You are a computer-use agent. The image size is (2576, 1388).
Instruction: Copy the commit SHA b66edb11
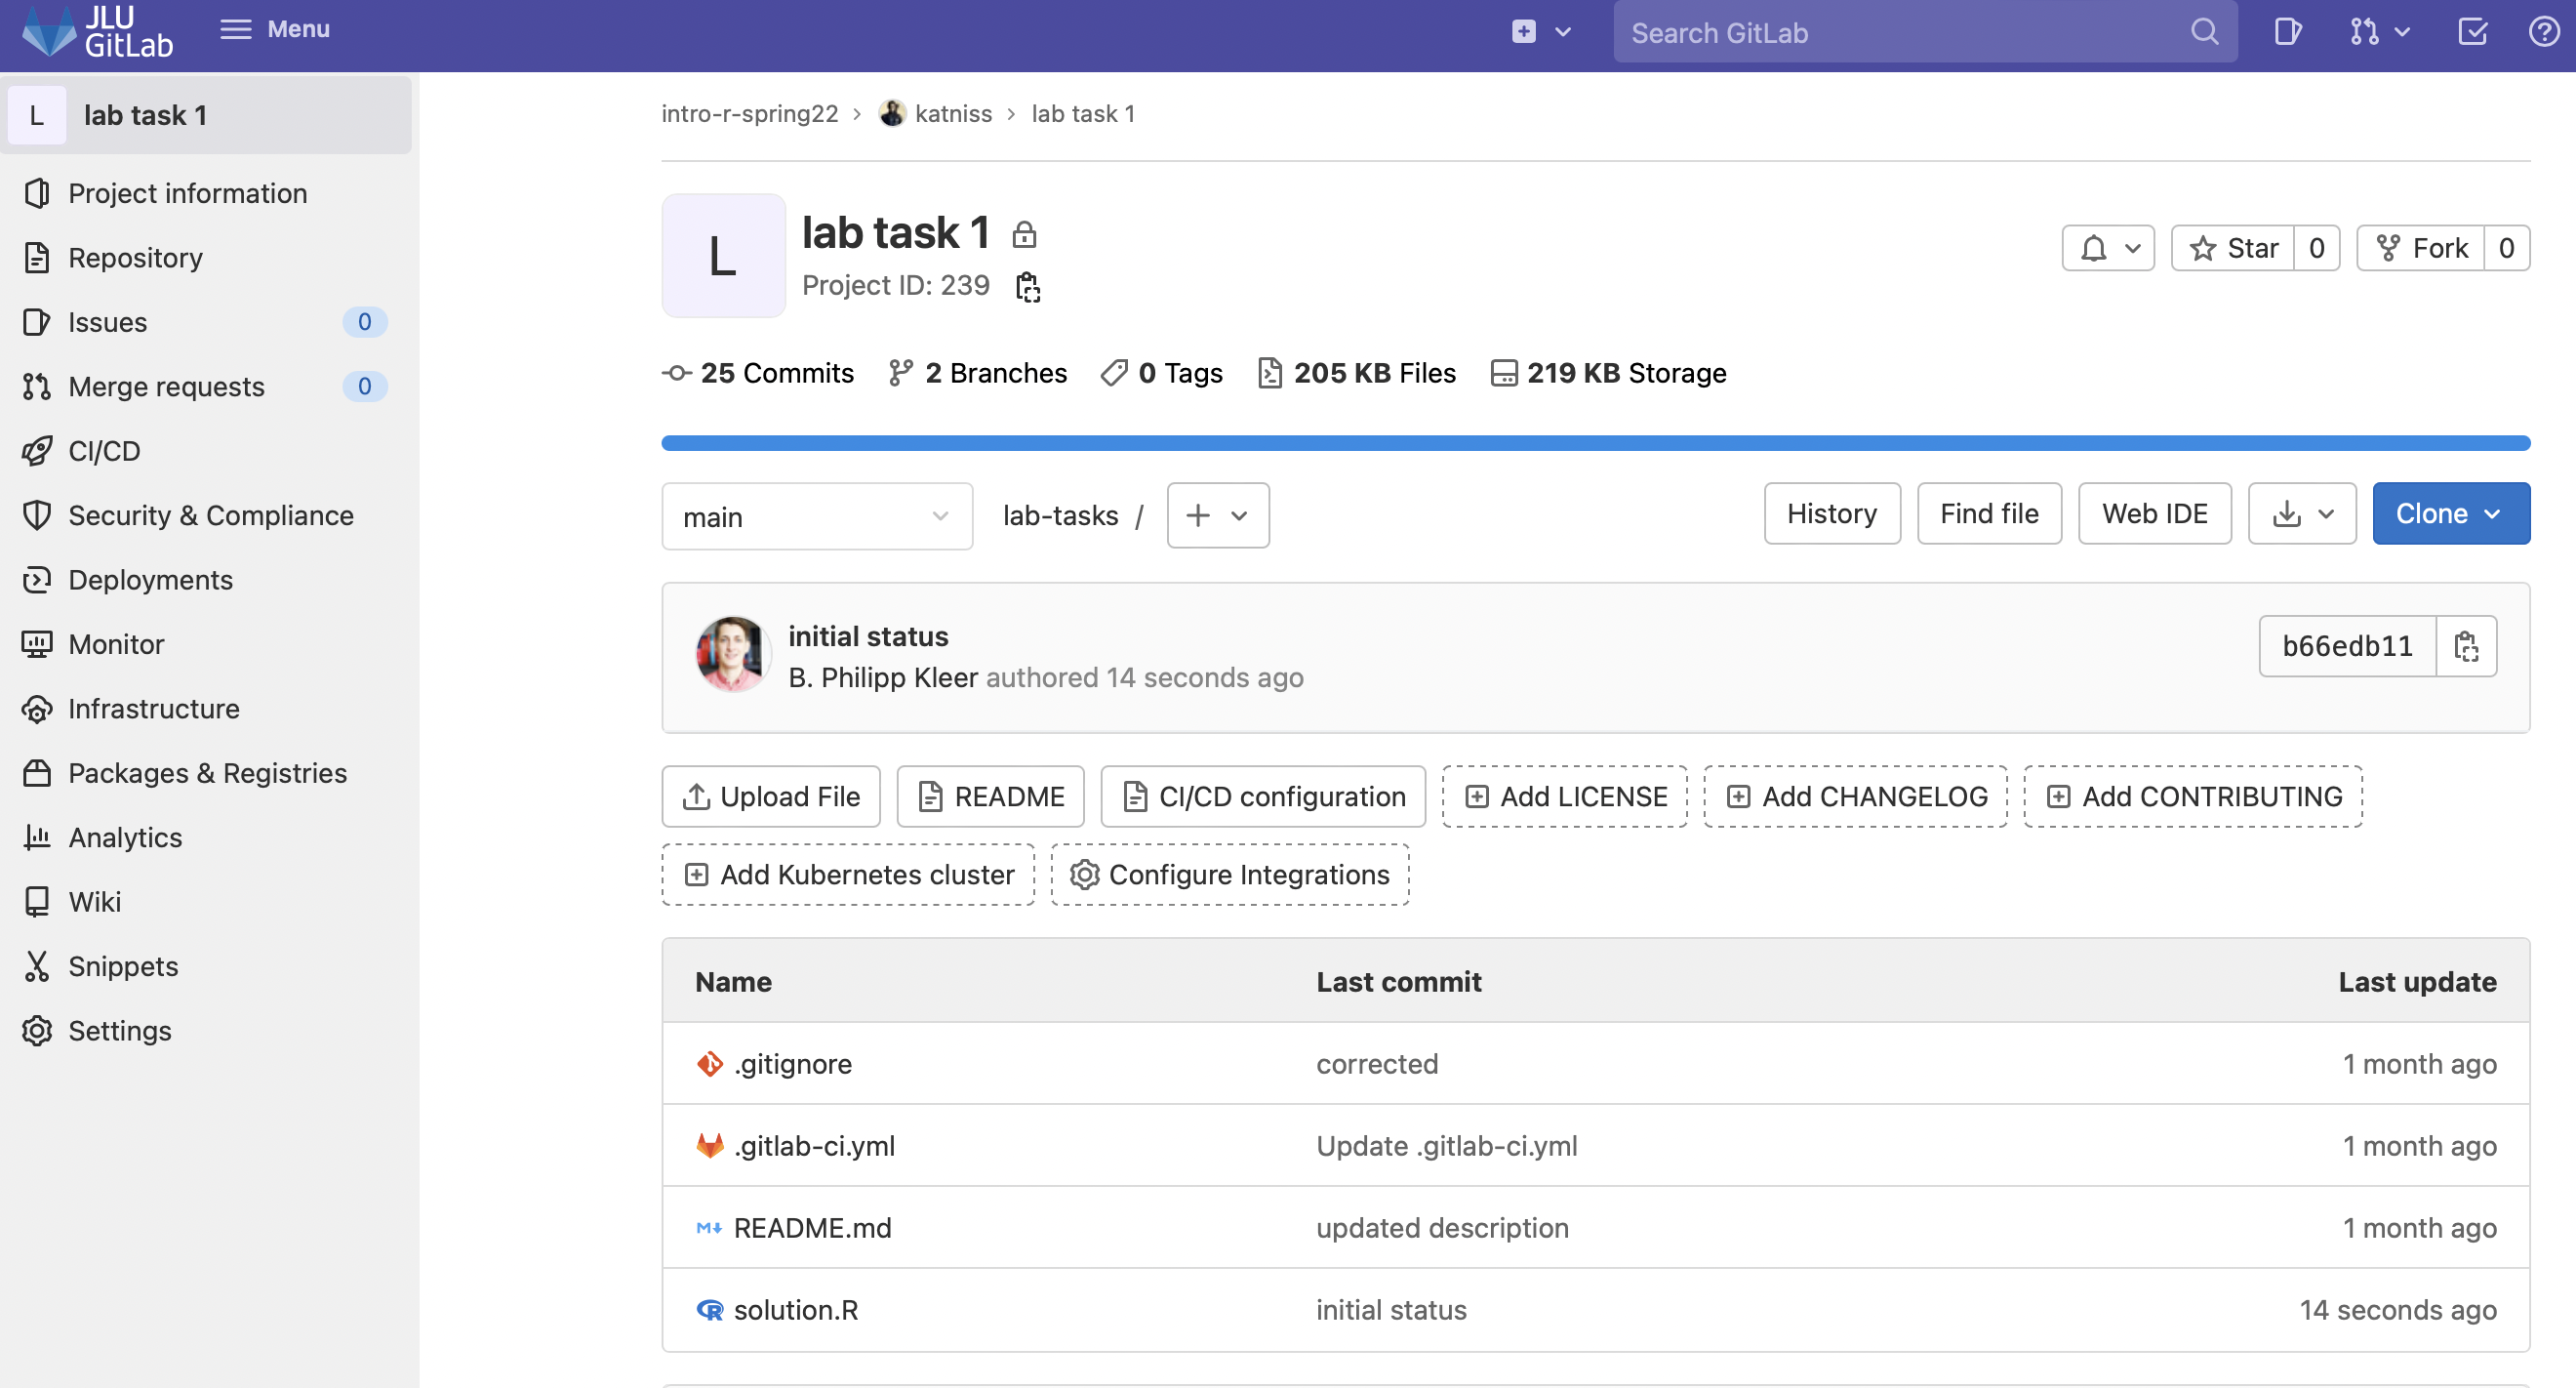2466,646
